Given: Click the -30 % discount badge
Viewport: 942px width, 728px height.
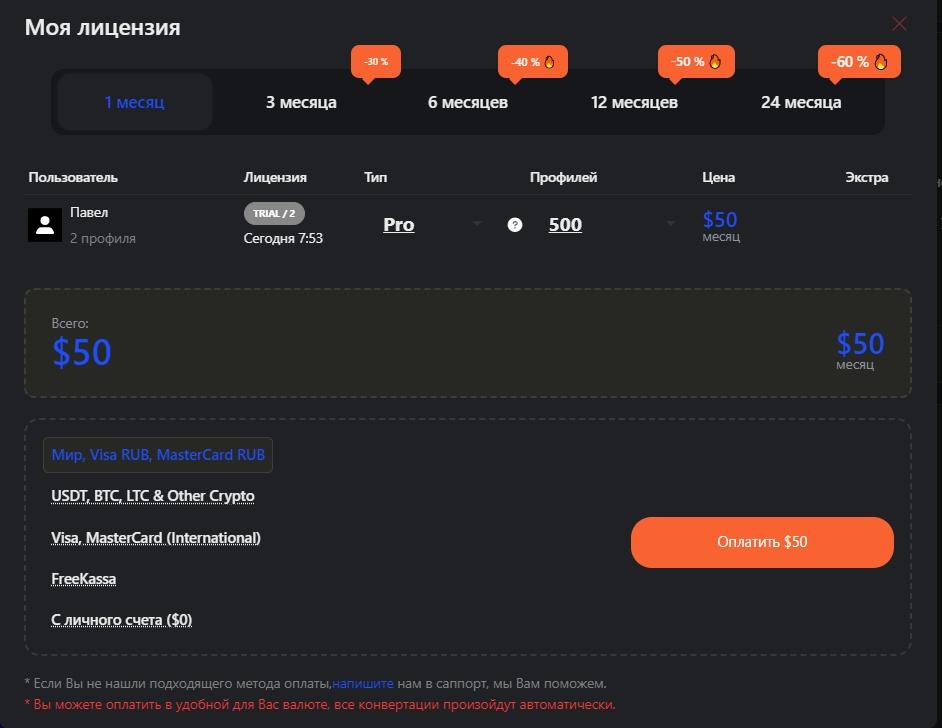Looking at the screenshot, I should pyautogui.click(x=376, y=61).
